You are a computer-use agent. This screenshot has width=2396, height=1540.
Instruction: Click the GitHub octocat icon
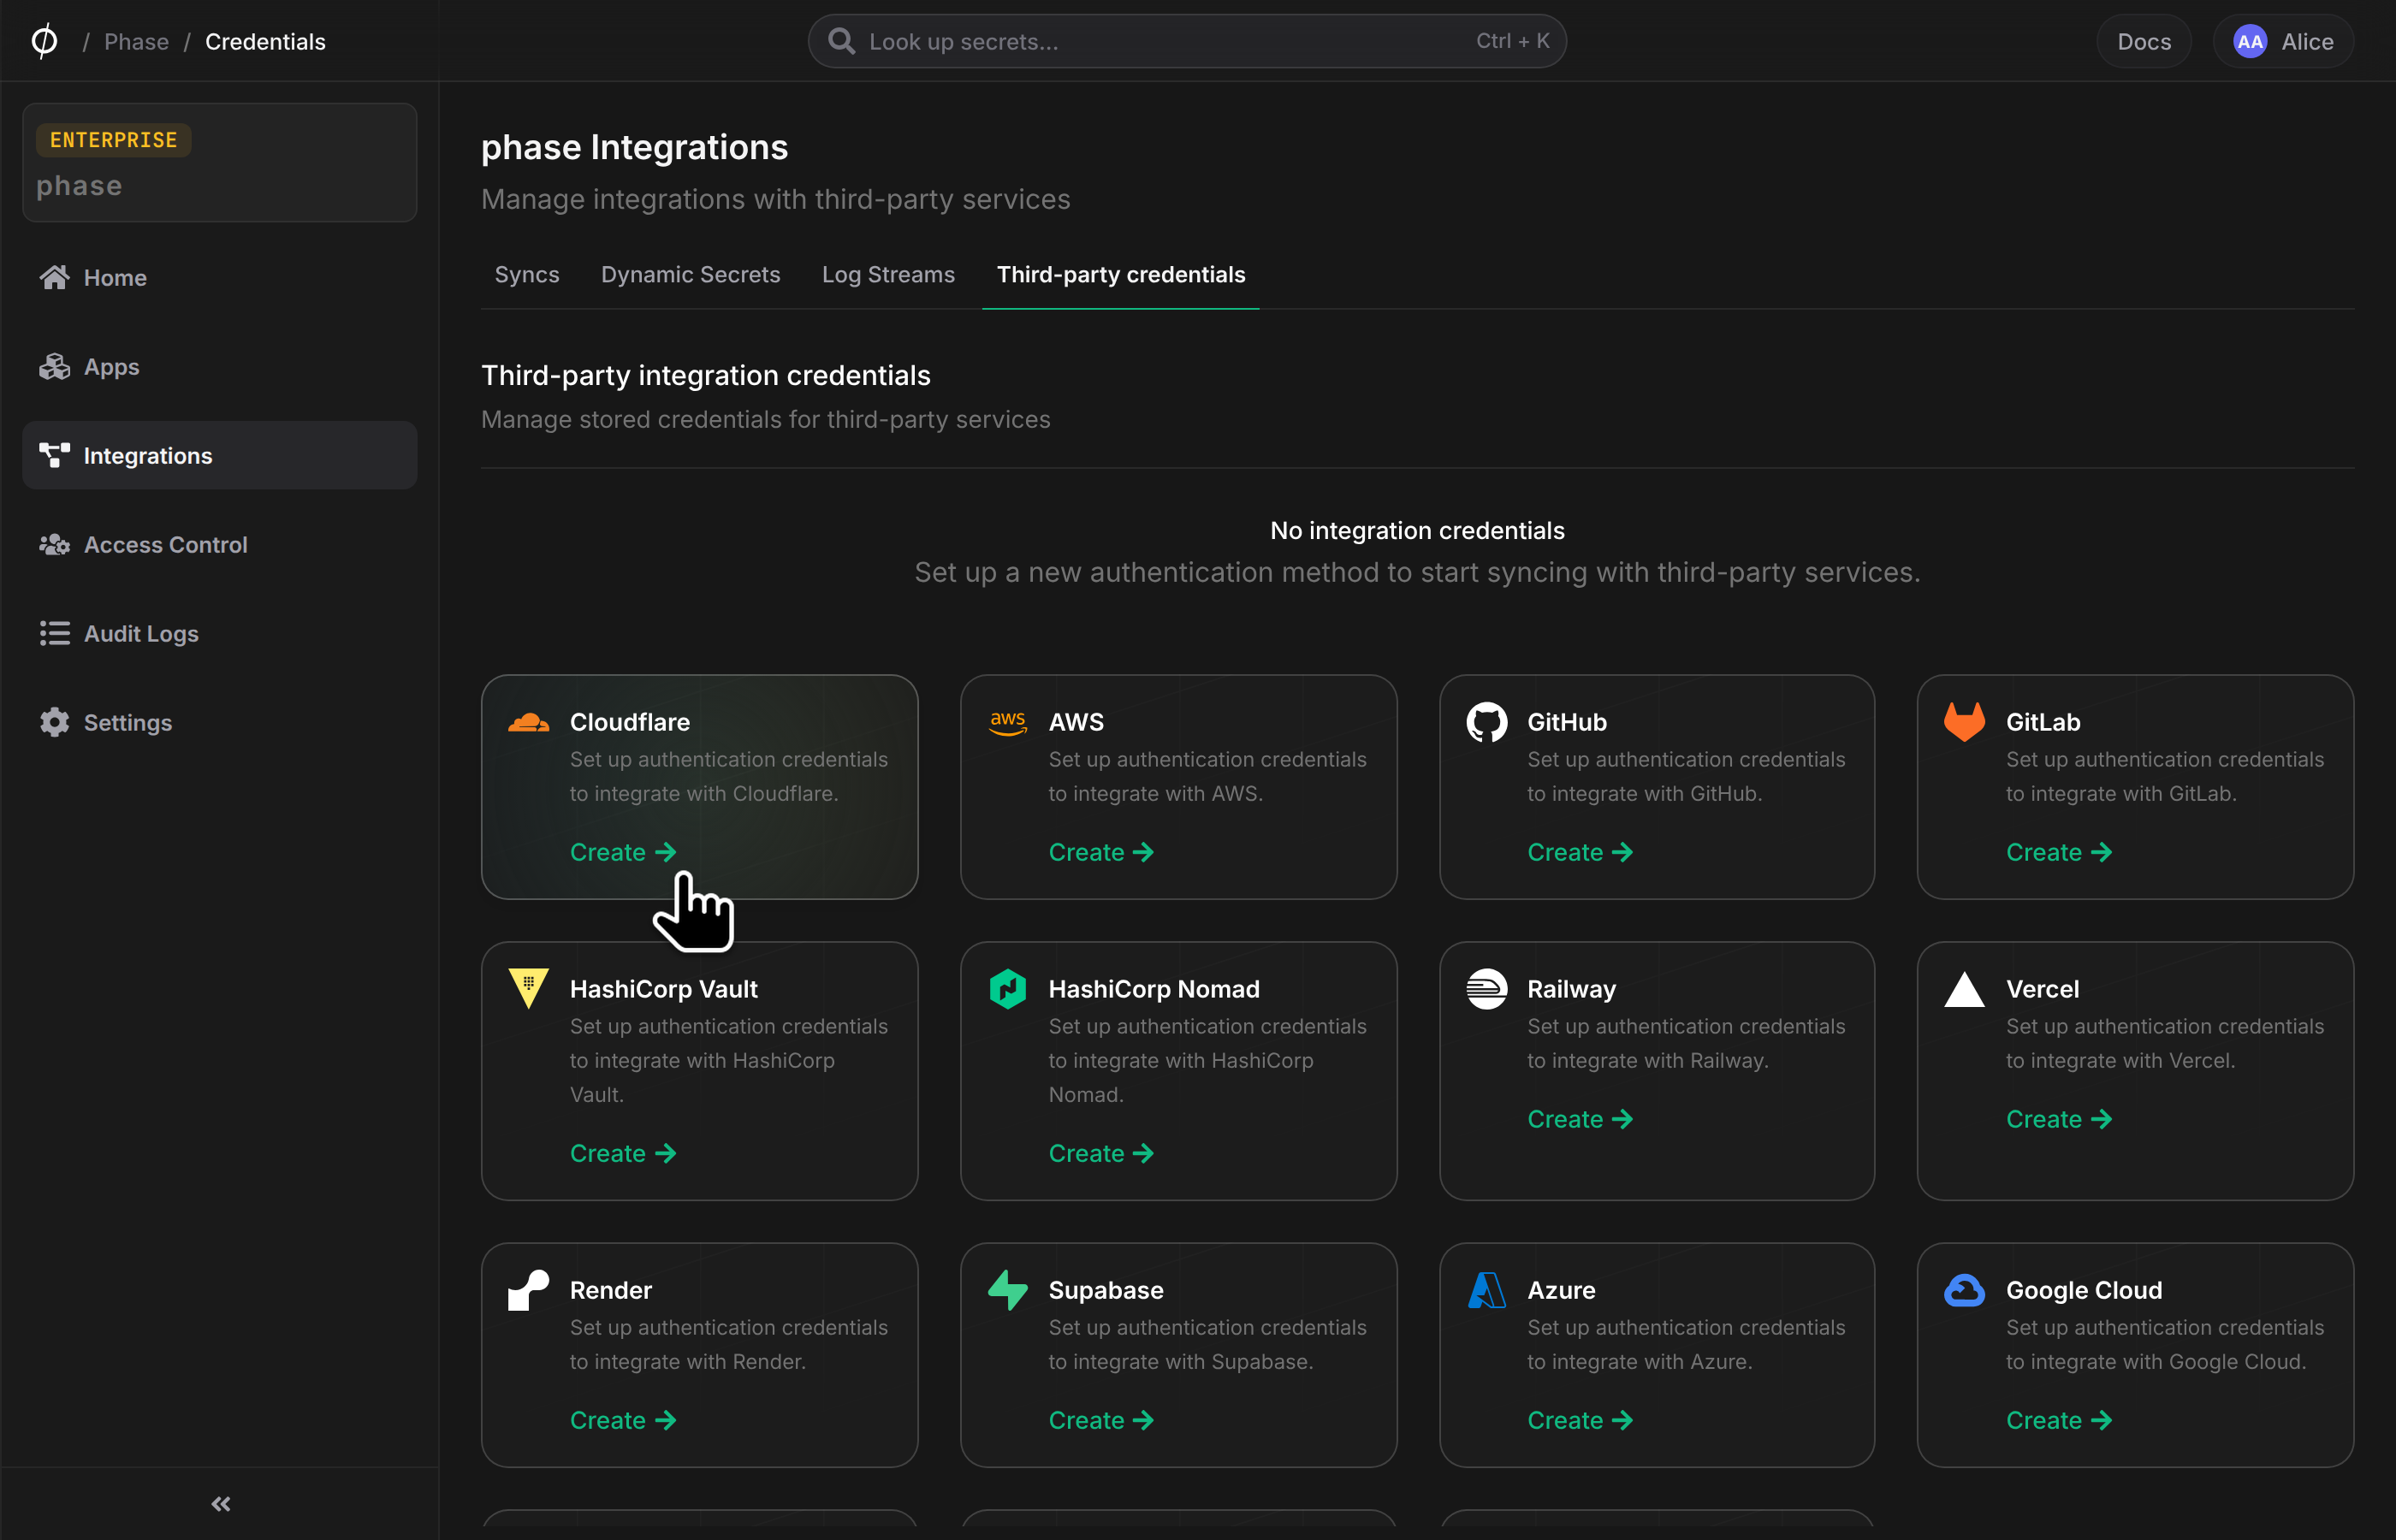(x=1486, y=722)
